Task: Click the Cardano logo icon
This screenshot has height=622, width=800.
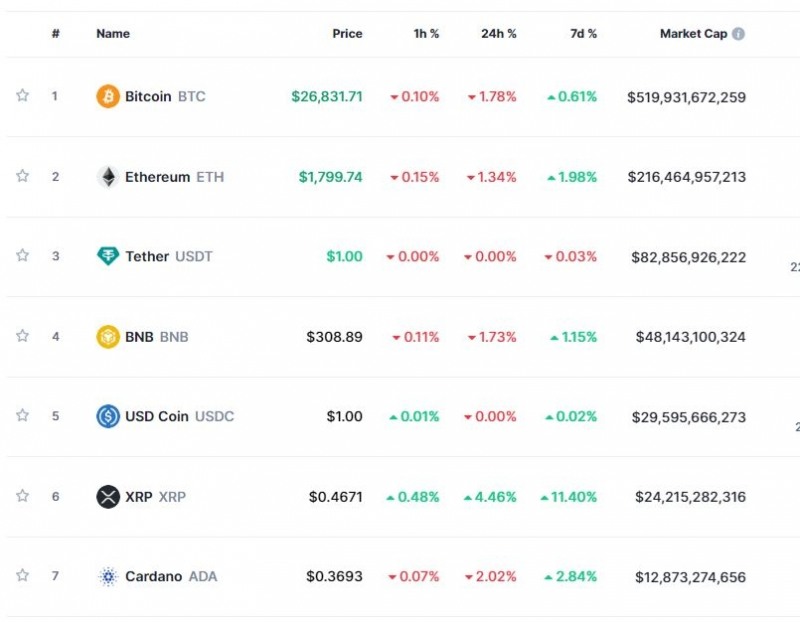Action: [108, 577]
